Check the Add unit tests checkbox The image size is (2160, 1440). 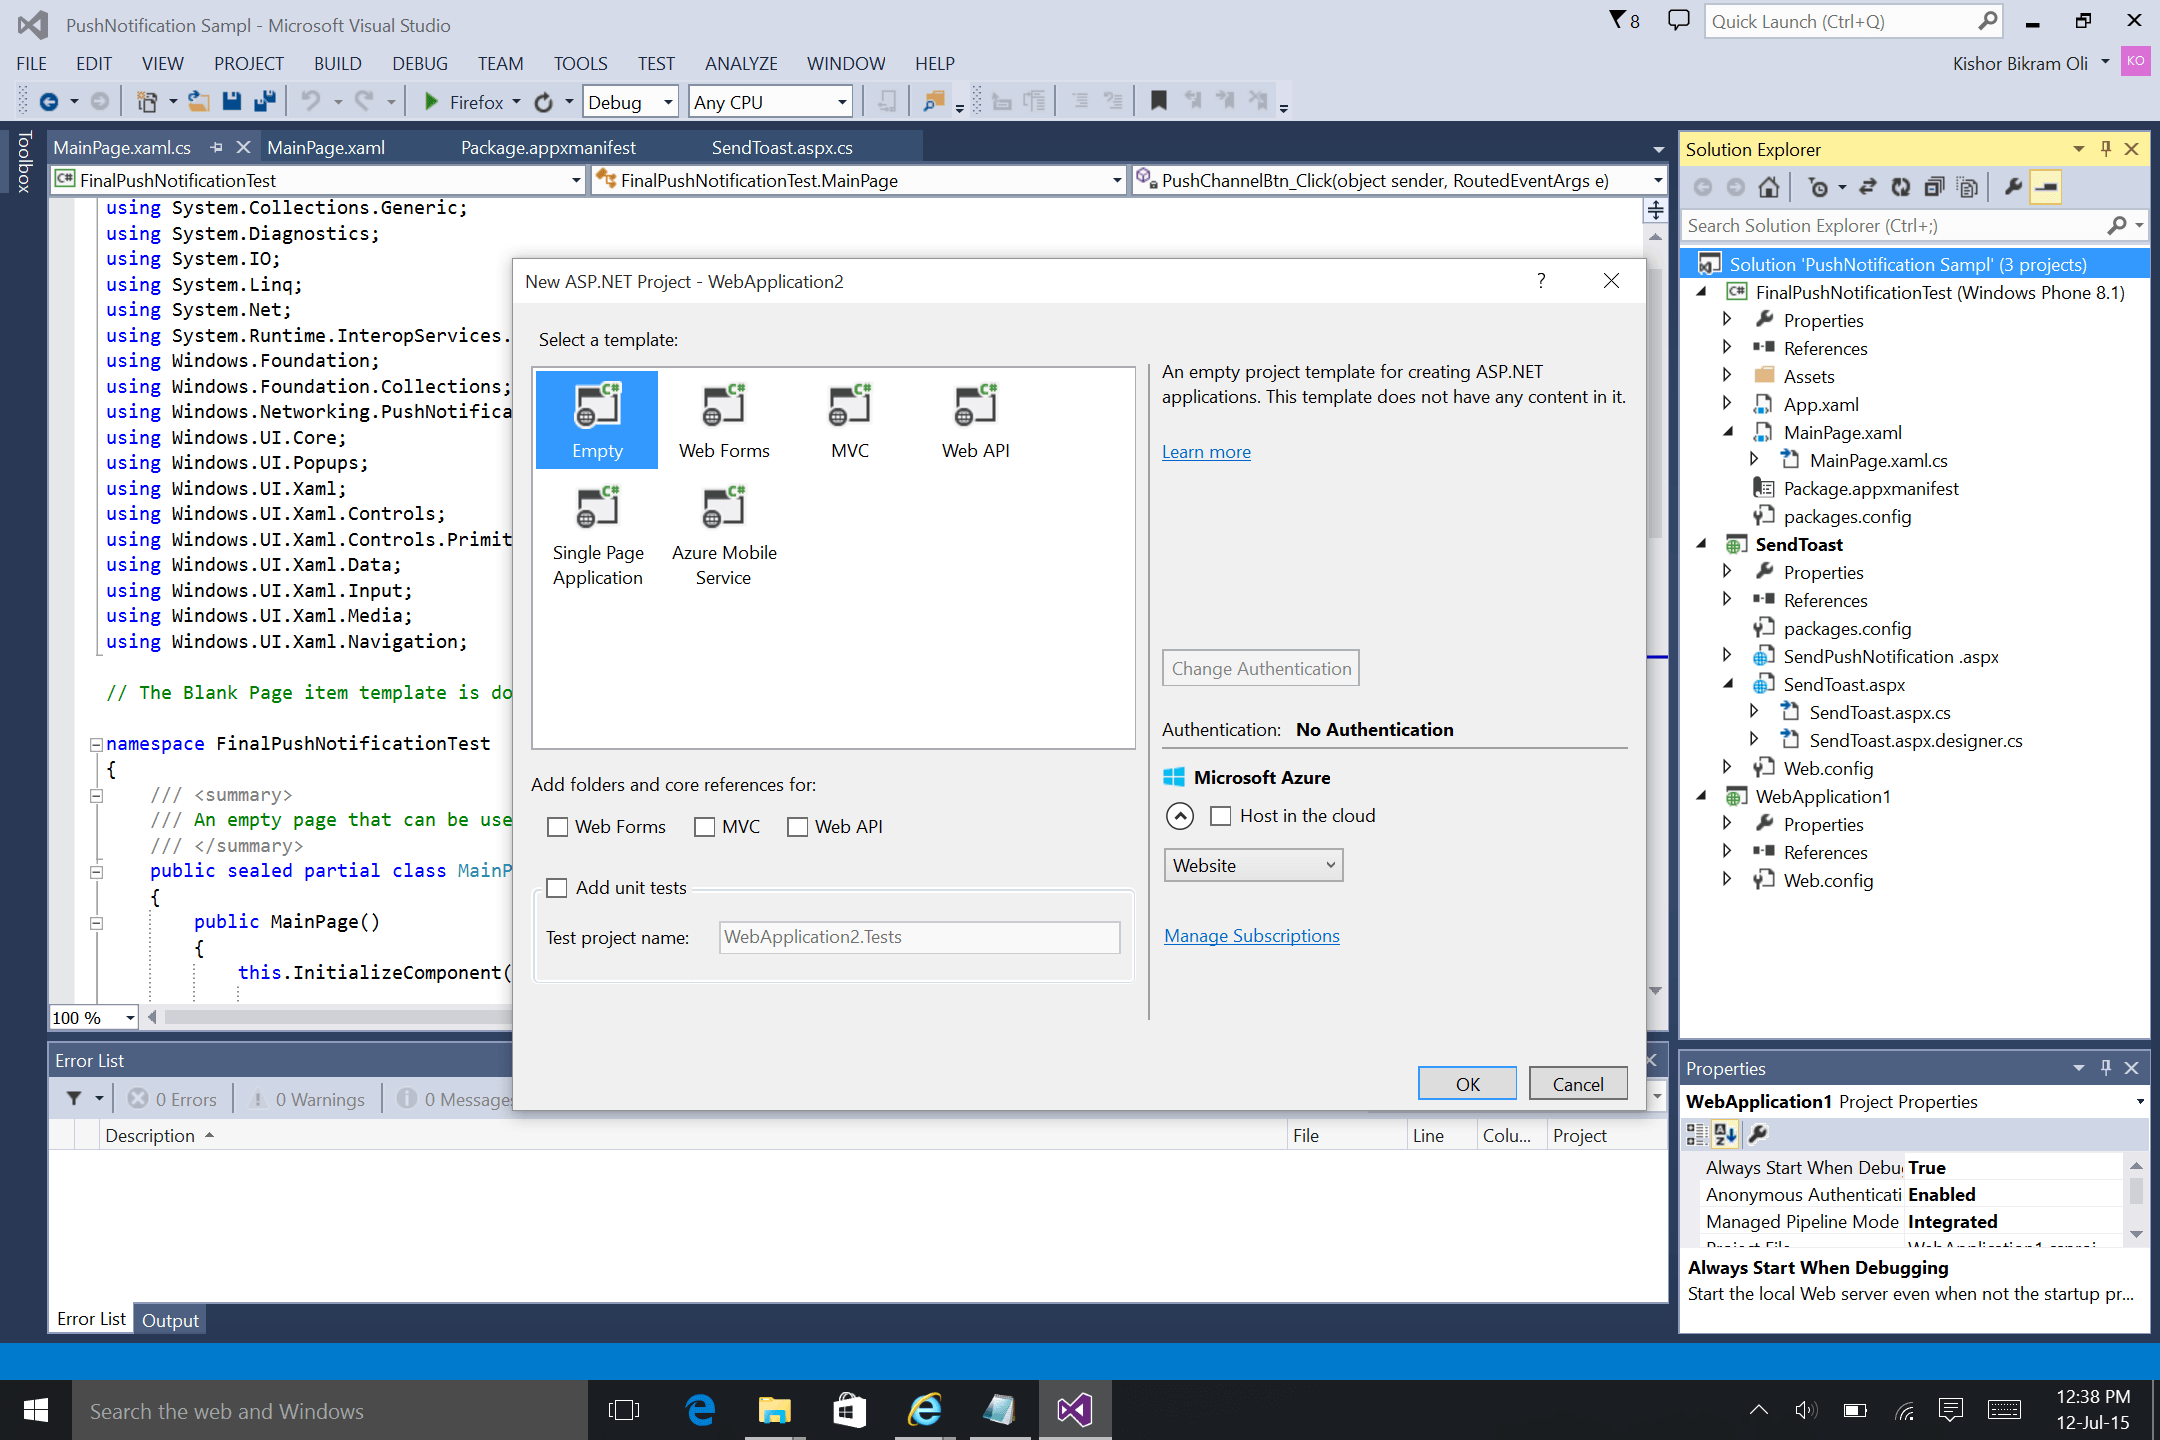coord(557,888)
